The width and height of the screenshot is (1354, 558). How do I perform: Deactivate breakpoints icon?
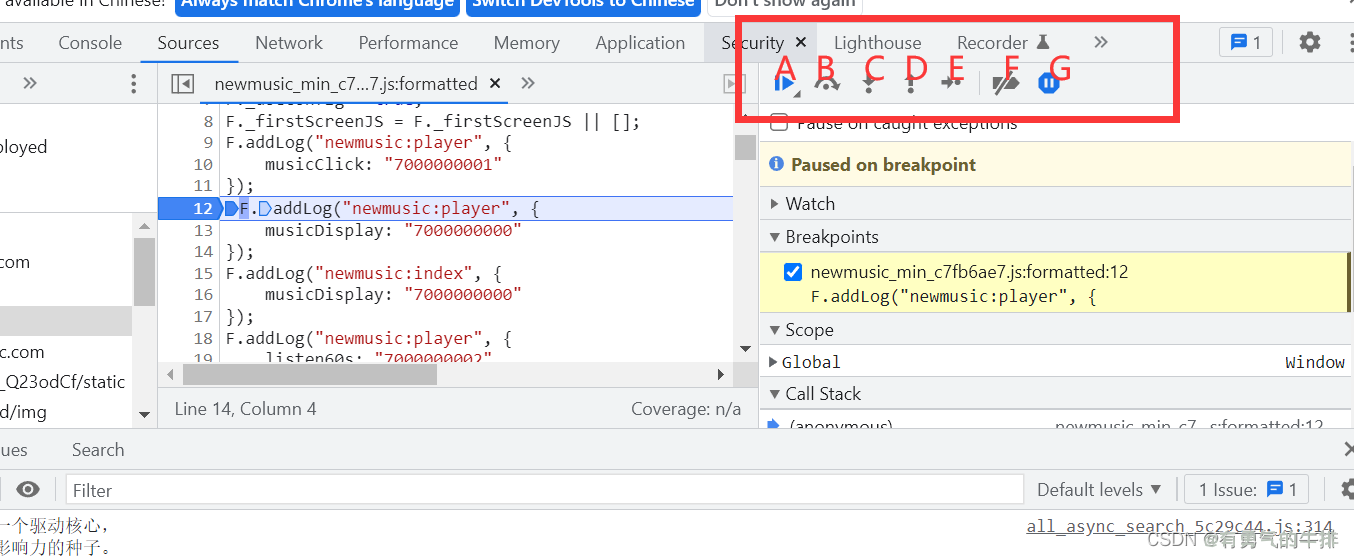click(x=1006, y=84)
